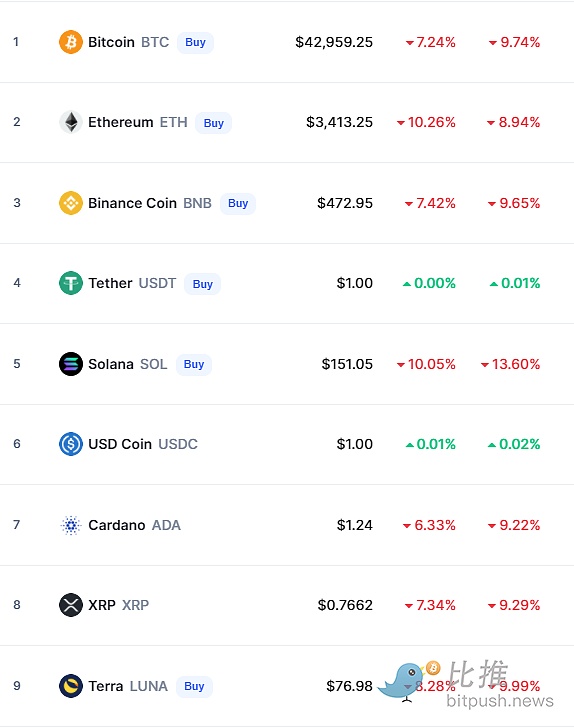Click the USD Coin blue logo
The width and height of the screenshot is (574, 728).
[x=71, y=444]
